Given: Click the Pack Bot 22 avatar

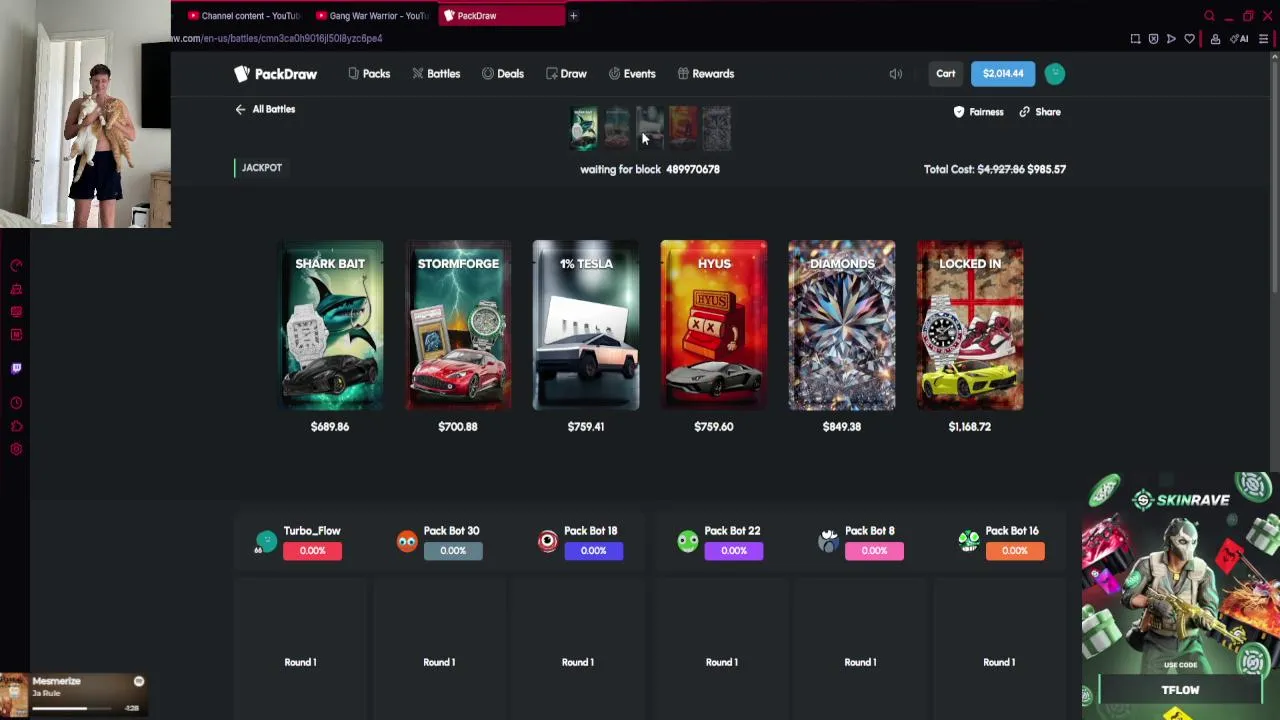Looking at the screenshot, I should 688,541.
